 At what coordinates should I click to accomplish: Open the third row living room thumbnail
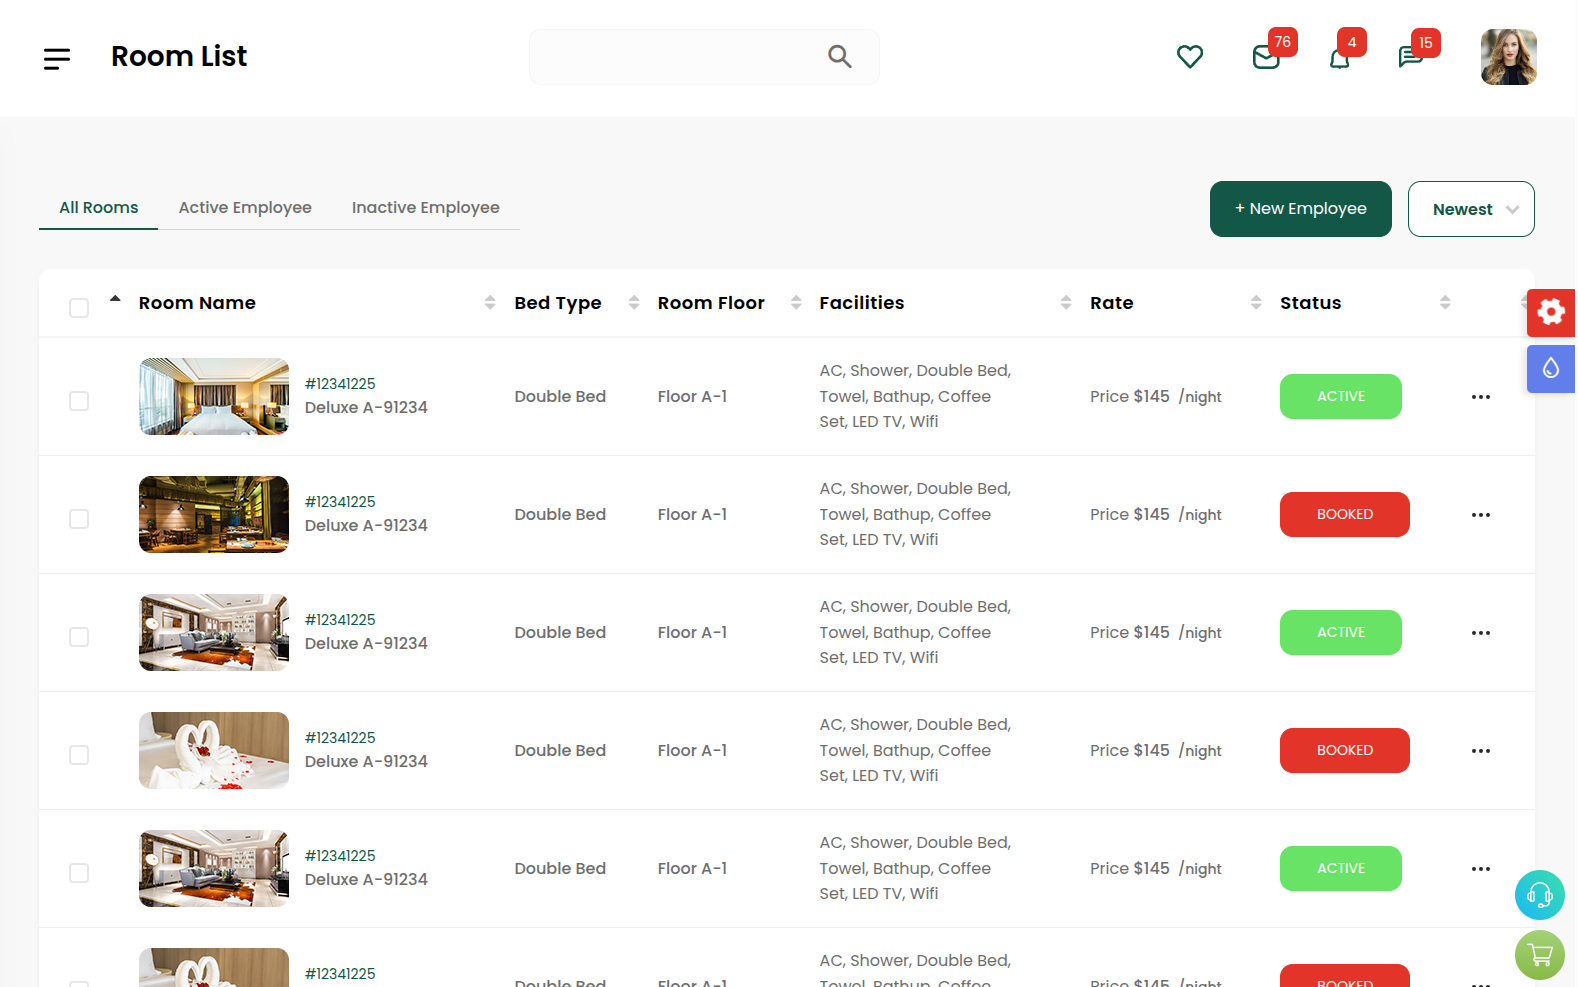tap(214, 633)
